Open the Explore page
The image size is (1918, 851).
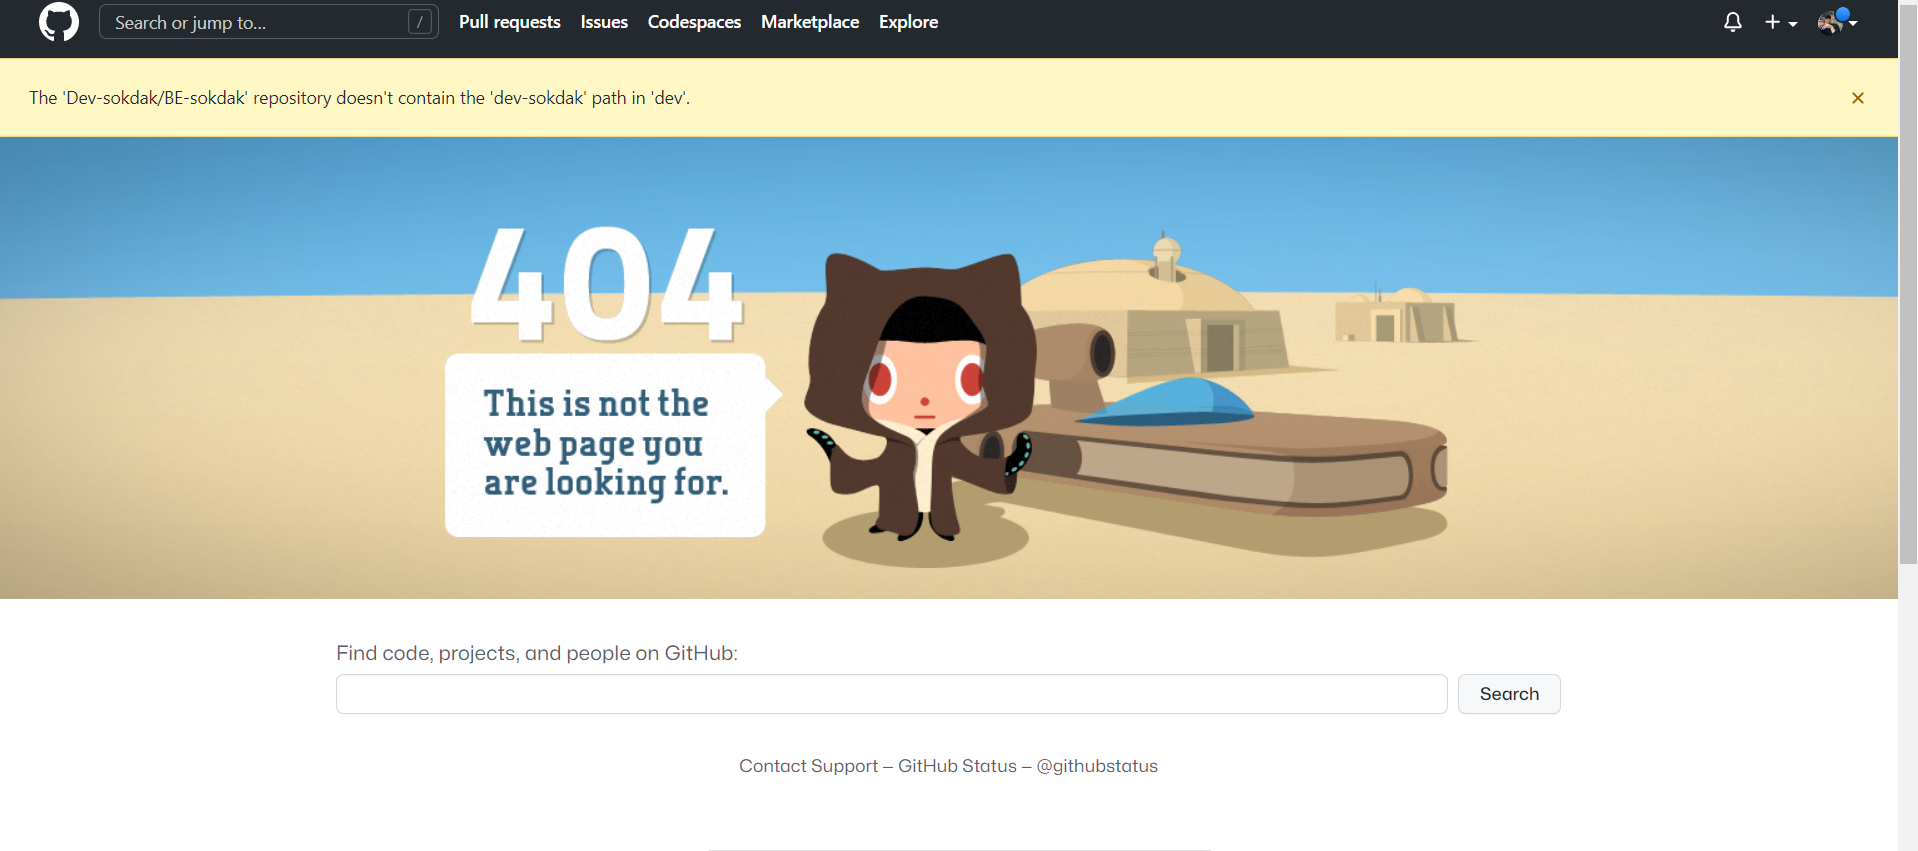(x=908, y=22)
